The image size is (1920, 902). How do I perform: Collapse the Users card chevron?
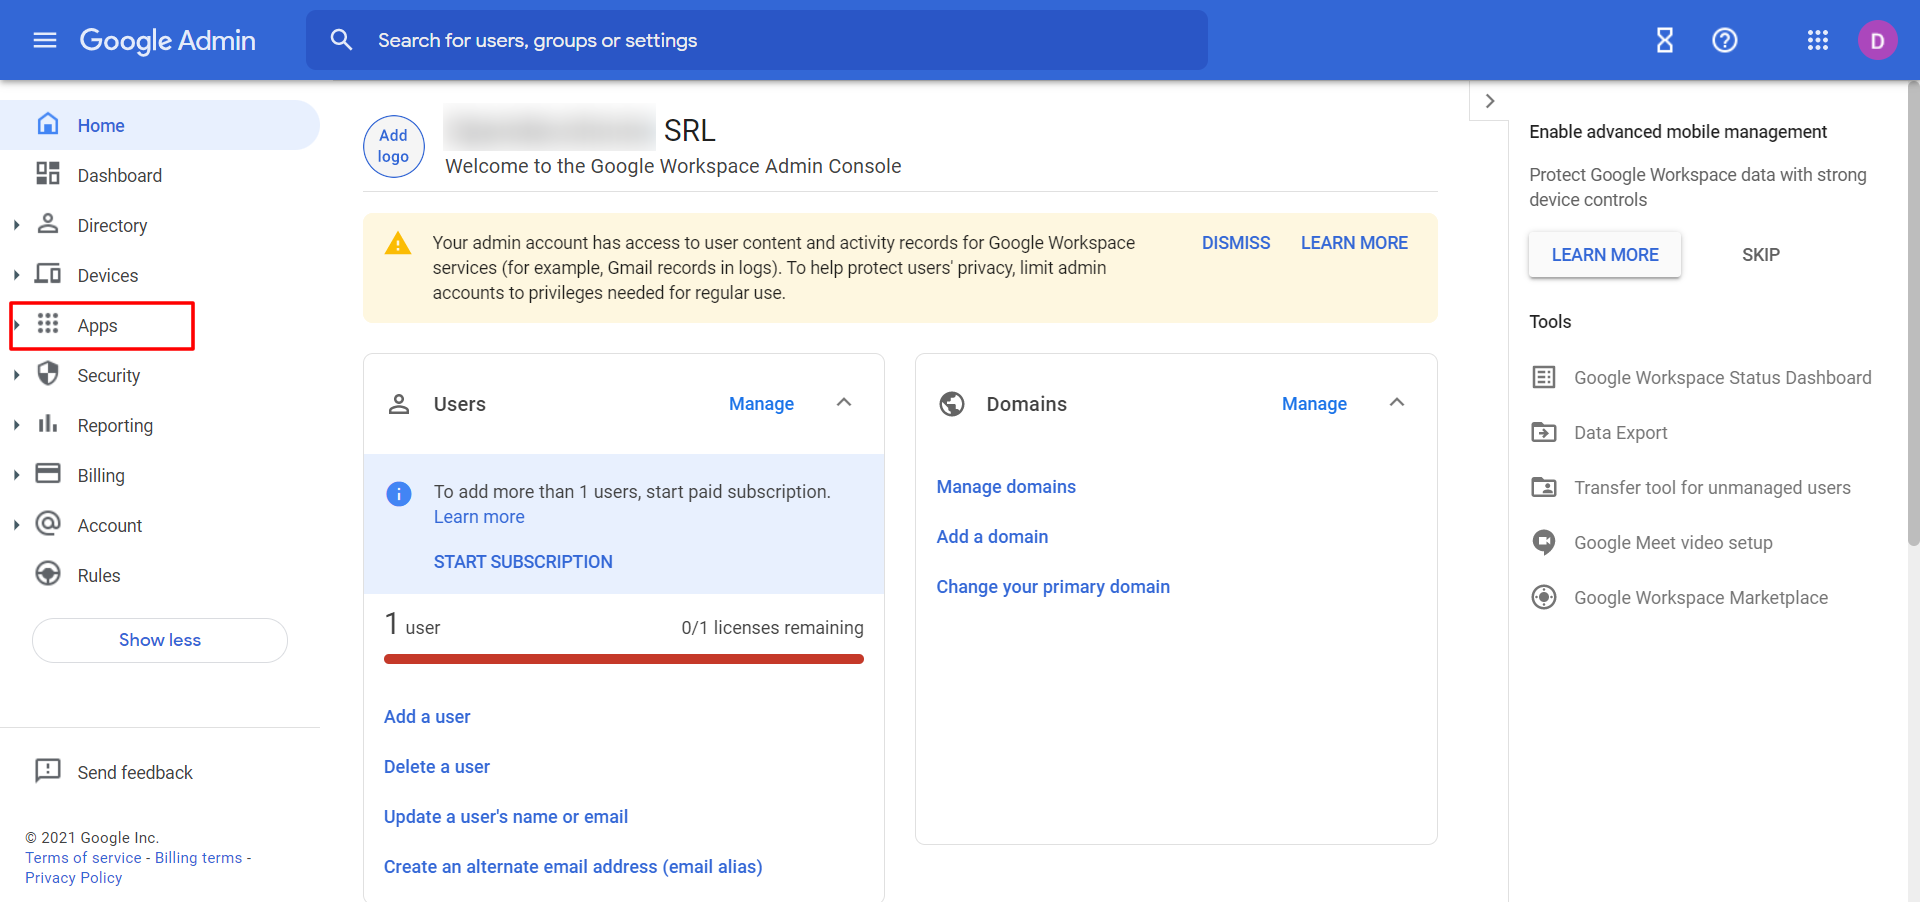[843, 403]
